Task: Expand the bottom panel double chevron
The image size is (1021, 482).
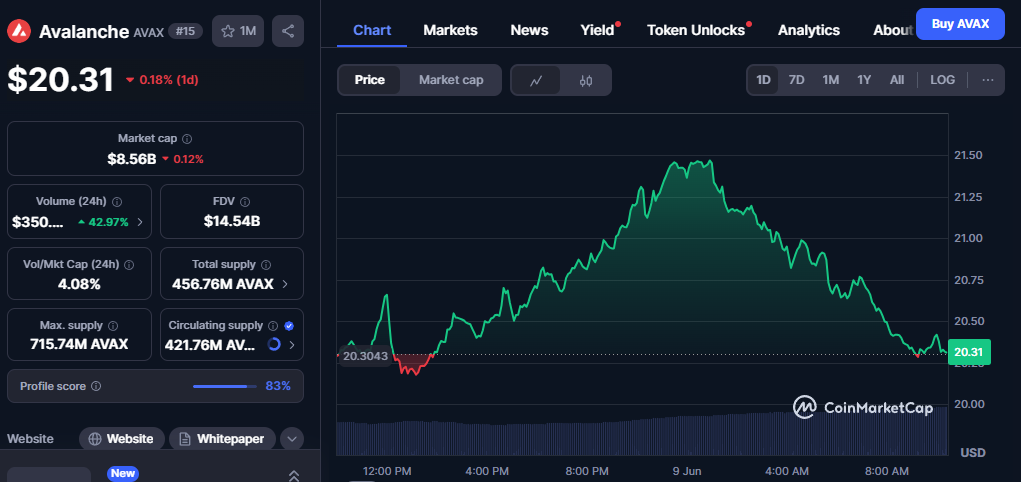Action: tap(294, 475)
